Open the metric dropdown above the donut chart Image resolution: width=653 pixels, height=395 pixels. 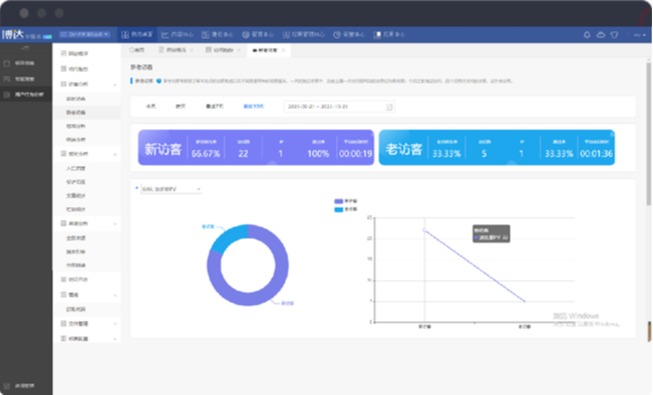coord(171,189)
